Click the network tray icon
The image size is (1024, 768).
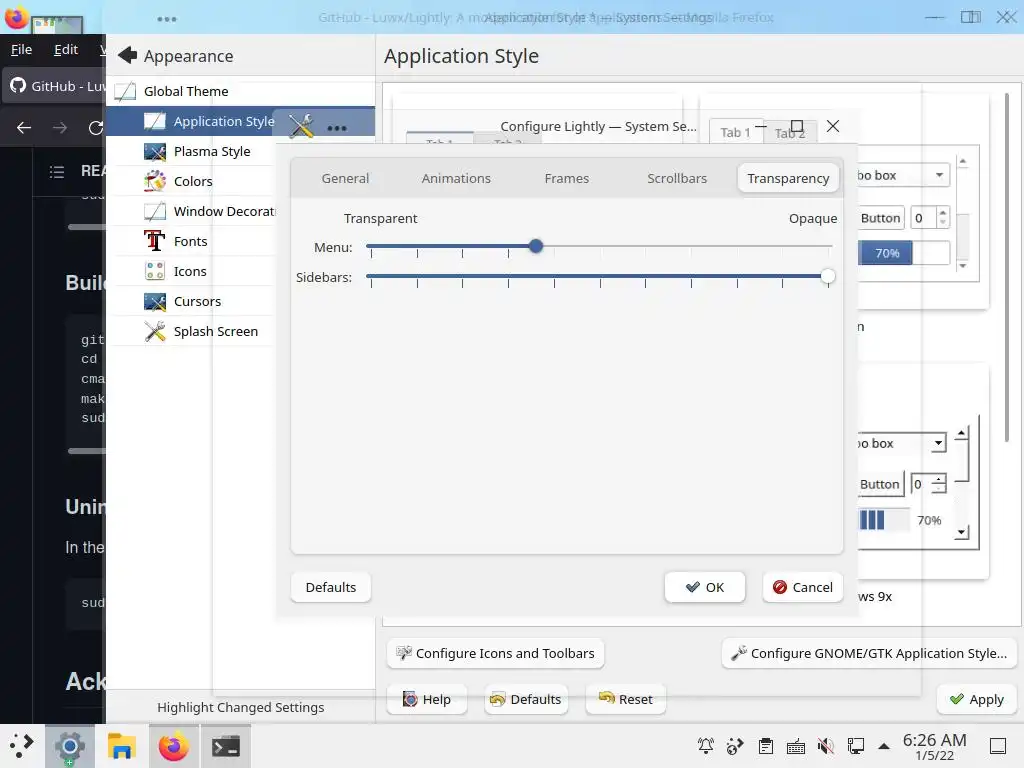point(856,746)
